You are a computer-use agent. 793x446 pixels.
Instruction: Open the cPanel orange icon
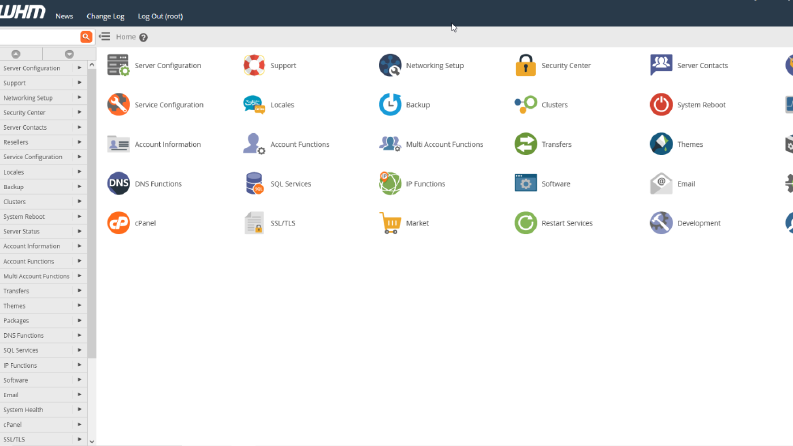(x=118, y=223)
